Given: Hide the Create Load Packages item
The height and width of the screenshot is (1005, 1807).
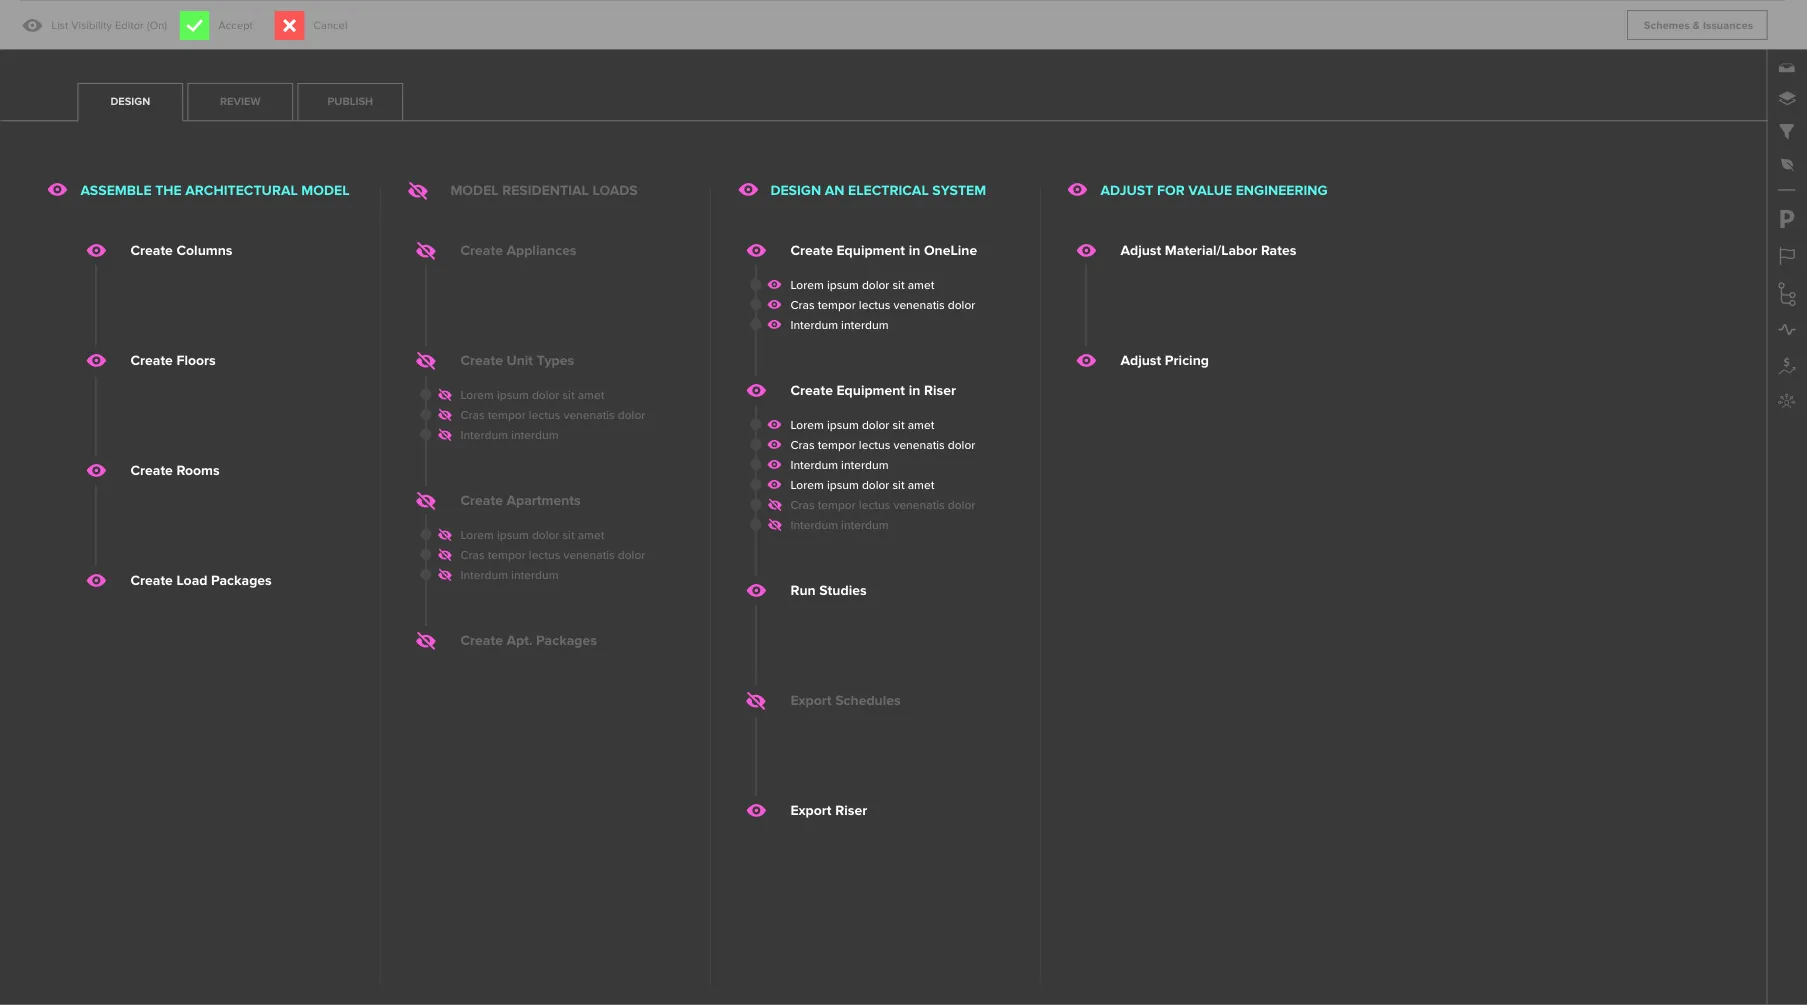Looking at the screenshot, I should coord(96,580).
